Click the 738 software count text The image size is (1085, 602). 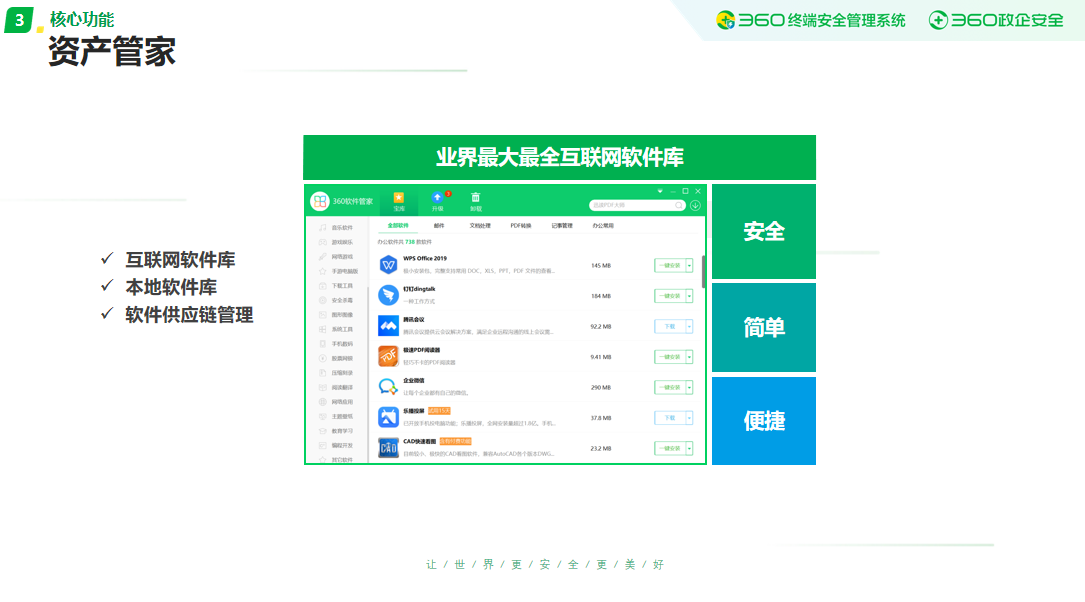(410, 242)
